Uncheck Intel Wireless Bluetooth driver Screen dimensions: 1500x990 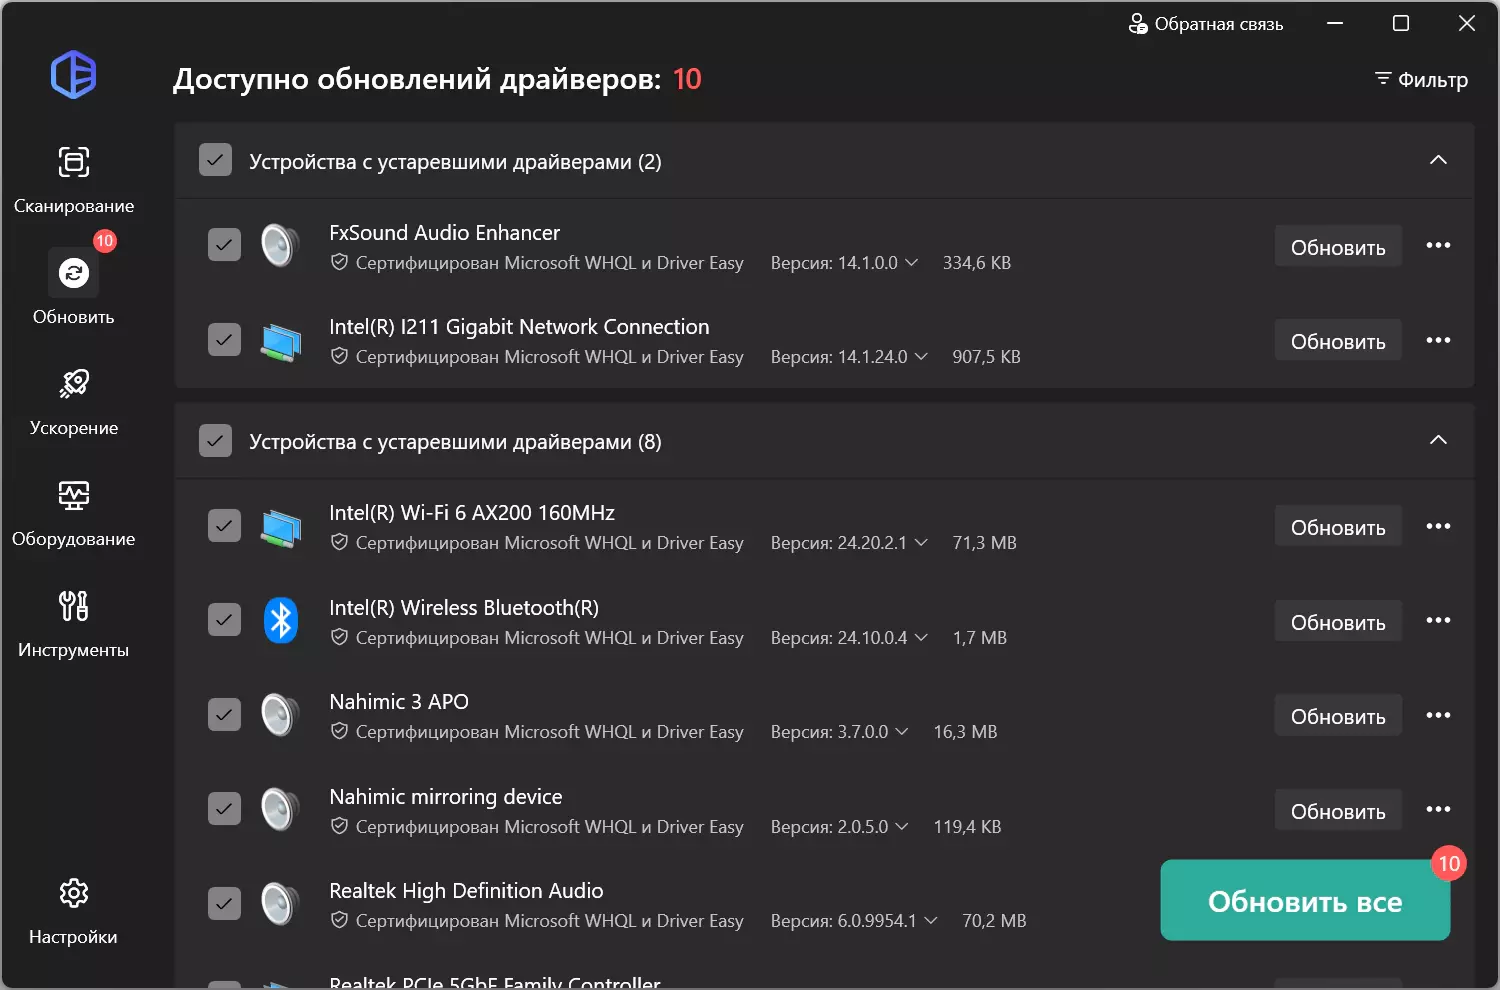click(224, 620)
